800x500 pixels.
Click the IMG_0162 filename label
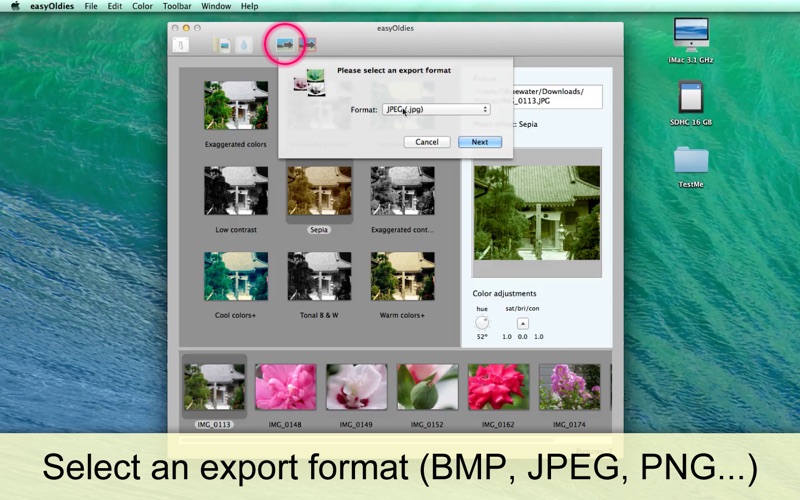(498, 424)
